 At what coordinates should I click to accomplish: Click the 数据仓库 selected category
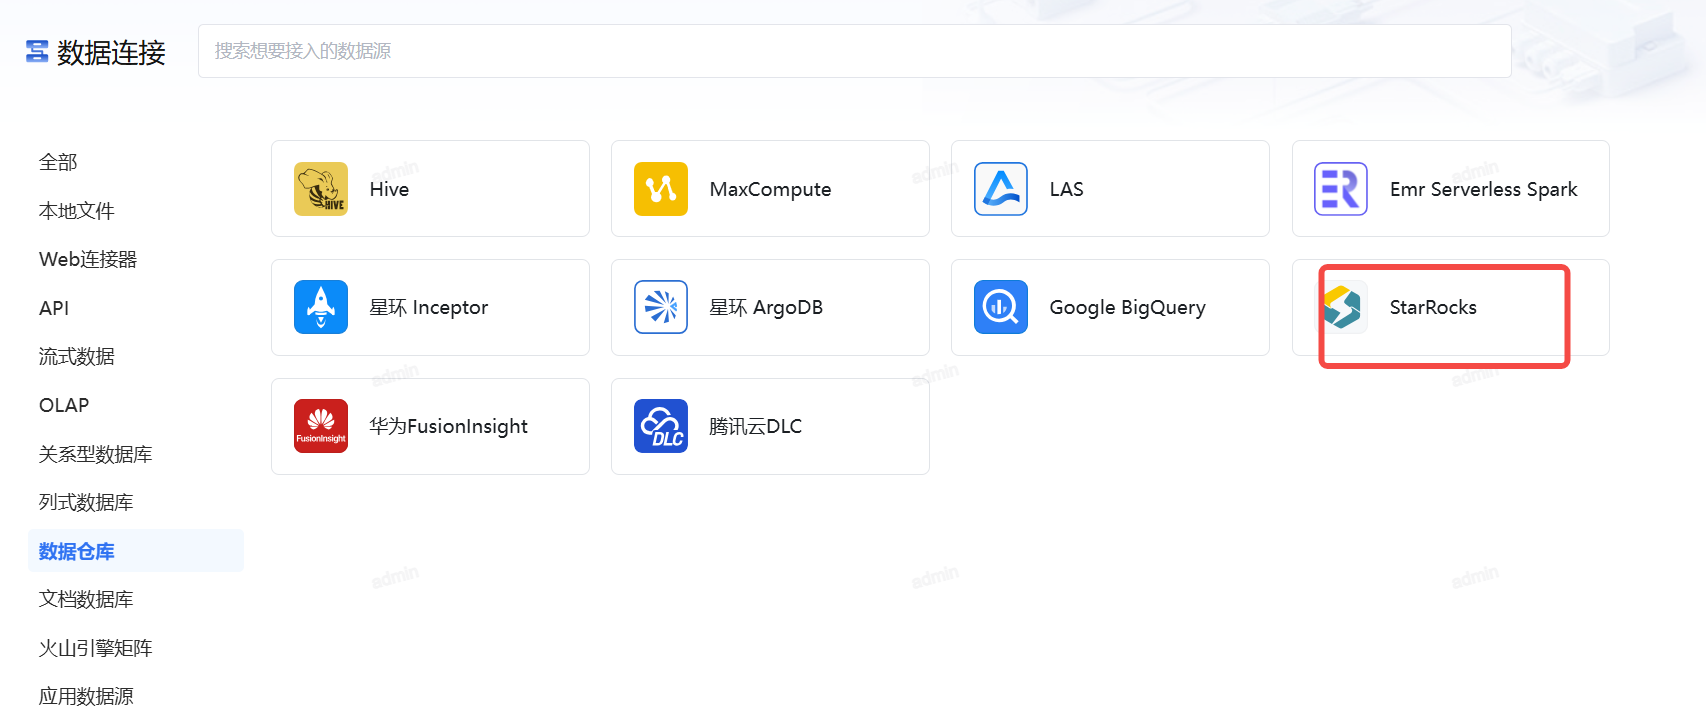(77, 551)
